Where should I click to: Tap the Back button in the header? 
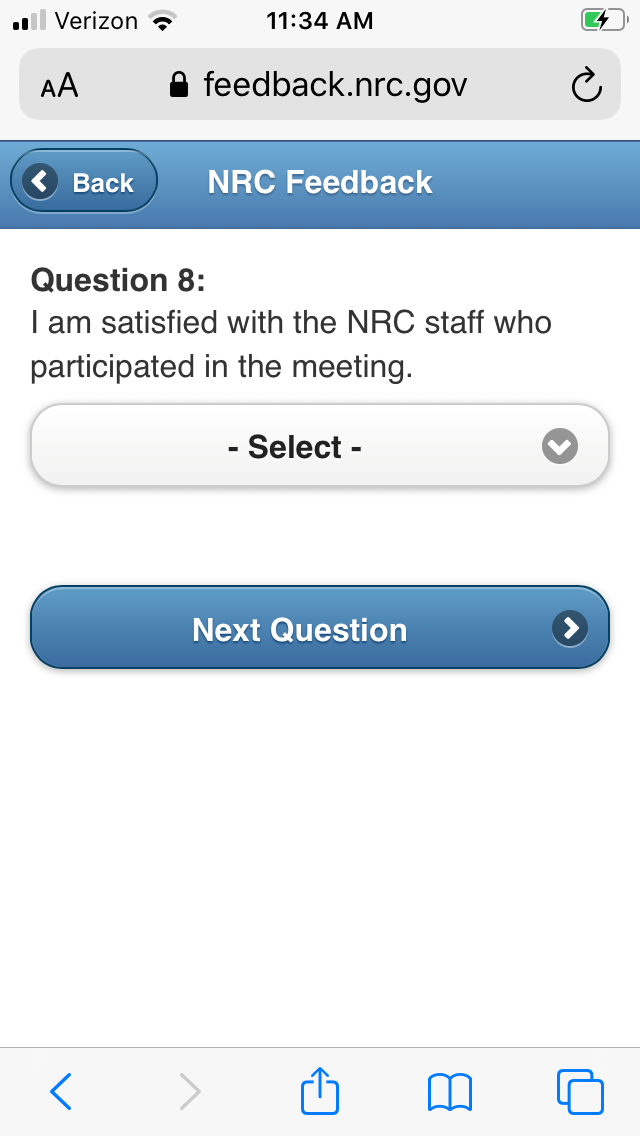pyautogui.click(x=85, y=182)
